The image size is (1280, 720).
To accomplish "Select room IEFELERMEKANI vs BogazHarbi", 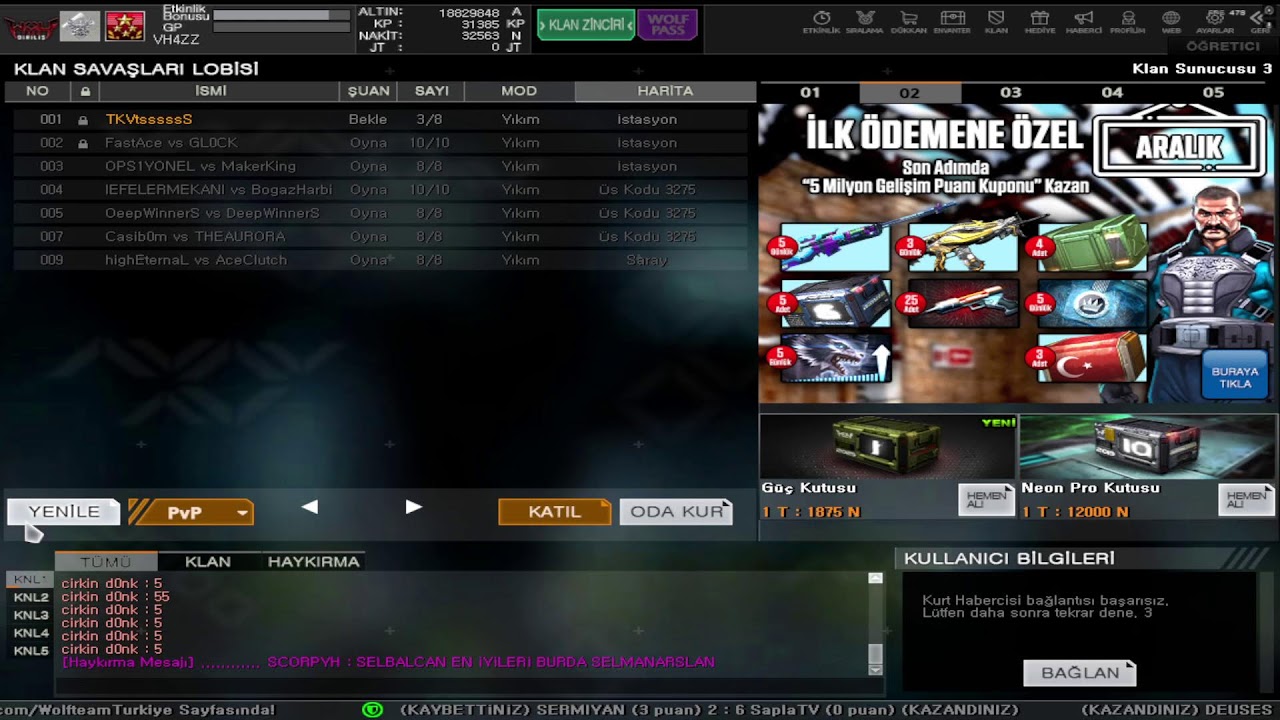I will [380, 190].
